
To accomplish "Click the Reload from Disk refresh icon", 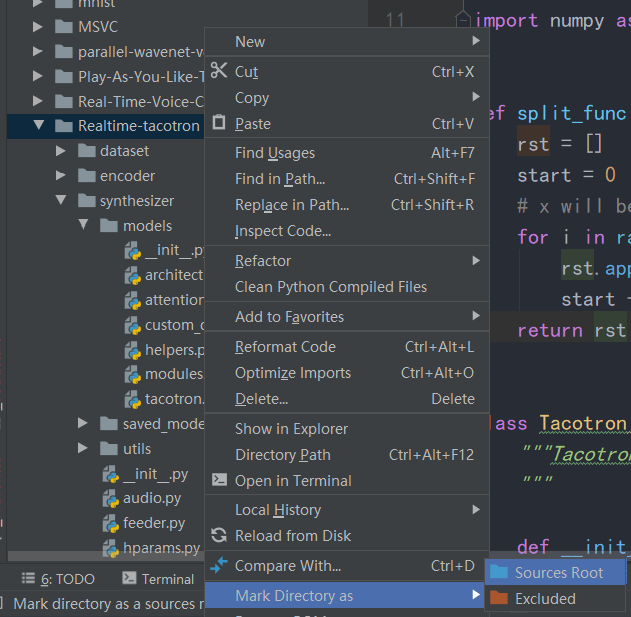I will point(219,536).
